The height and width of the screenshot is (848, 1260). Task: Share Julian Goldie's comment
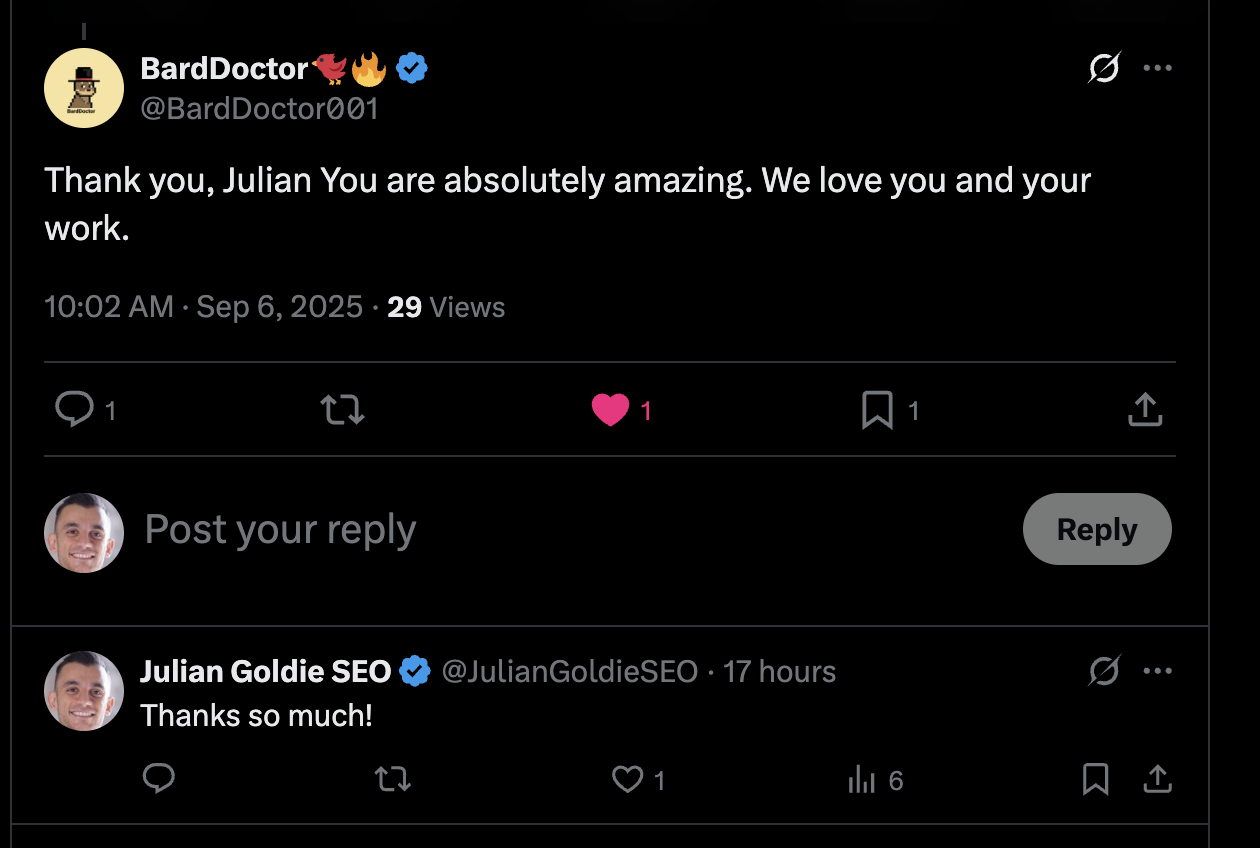point(1157,779)
